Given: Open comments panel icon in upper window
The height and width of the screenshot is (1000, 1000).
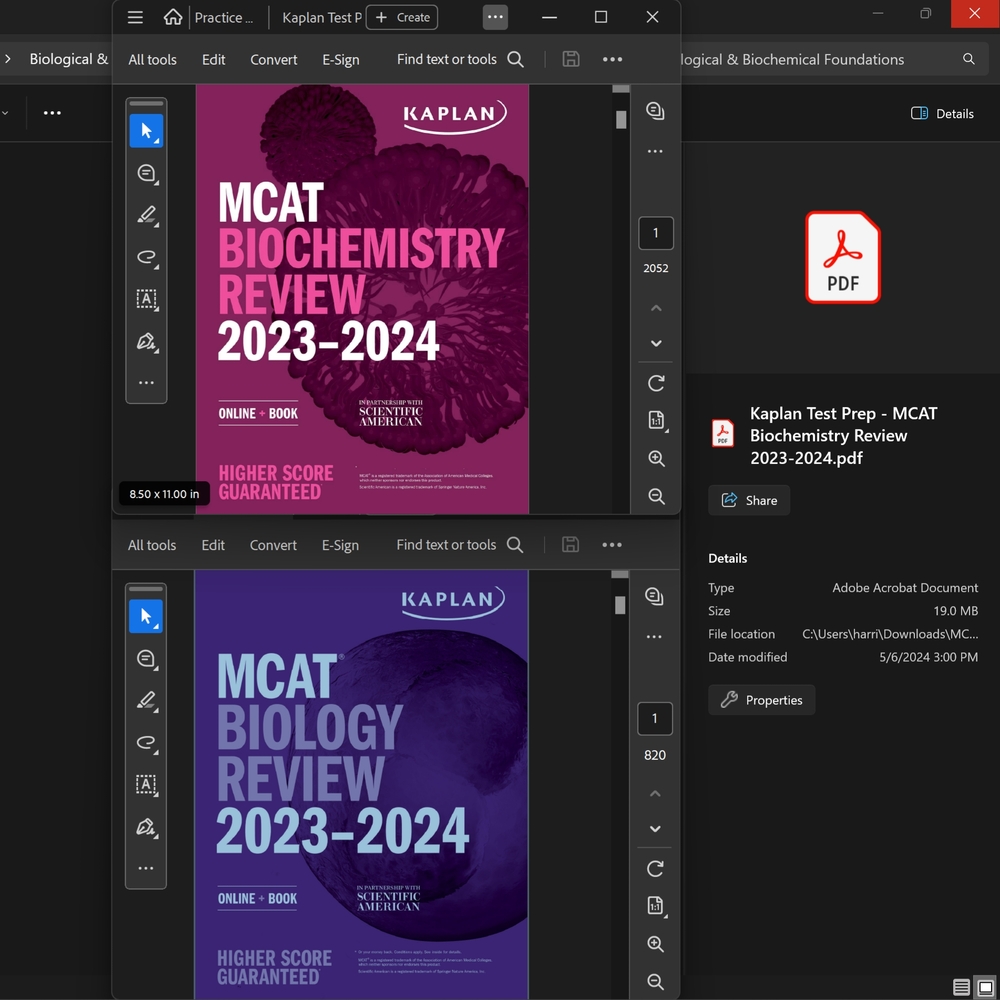Looking at the screenshot, I should click(655, 111).
